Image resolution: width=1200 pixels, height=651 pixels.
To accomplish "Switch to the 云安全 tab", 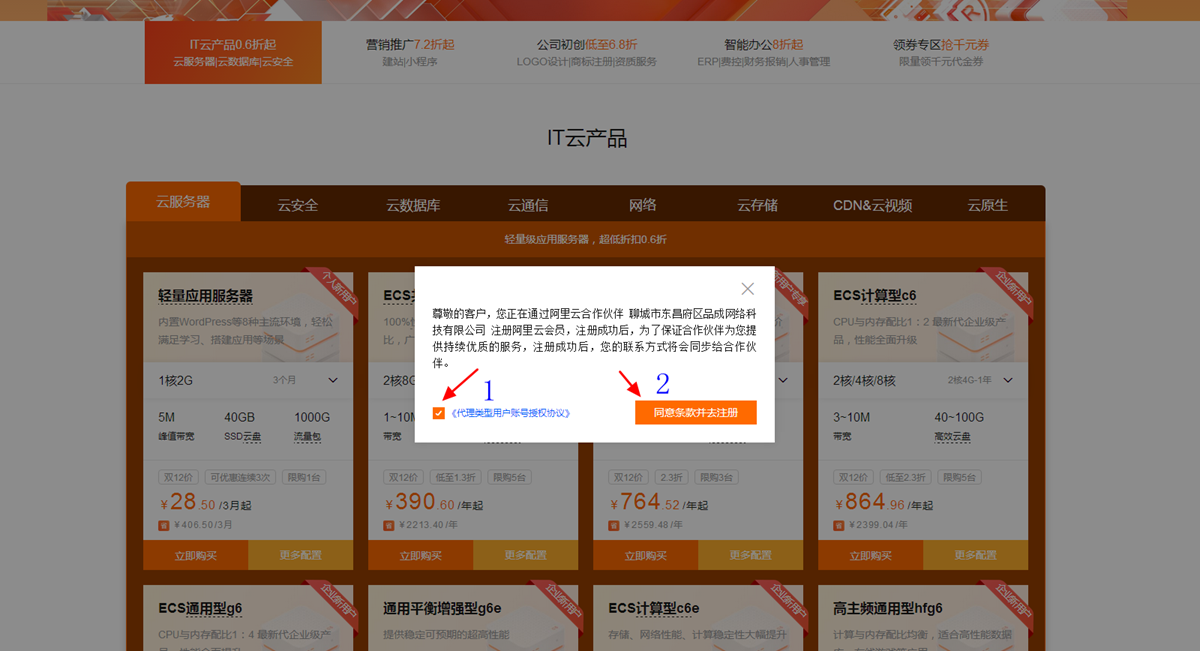I will click(298, 205).
